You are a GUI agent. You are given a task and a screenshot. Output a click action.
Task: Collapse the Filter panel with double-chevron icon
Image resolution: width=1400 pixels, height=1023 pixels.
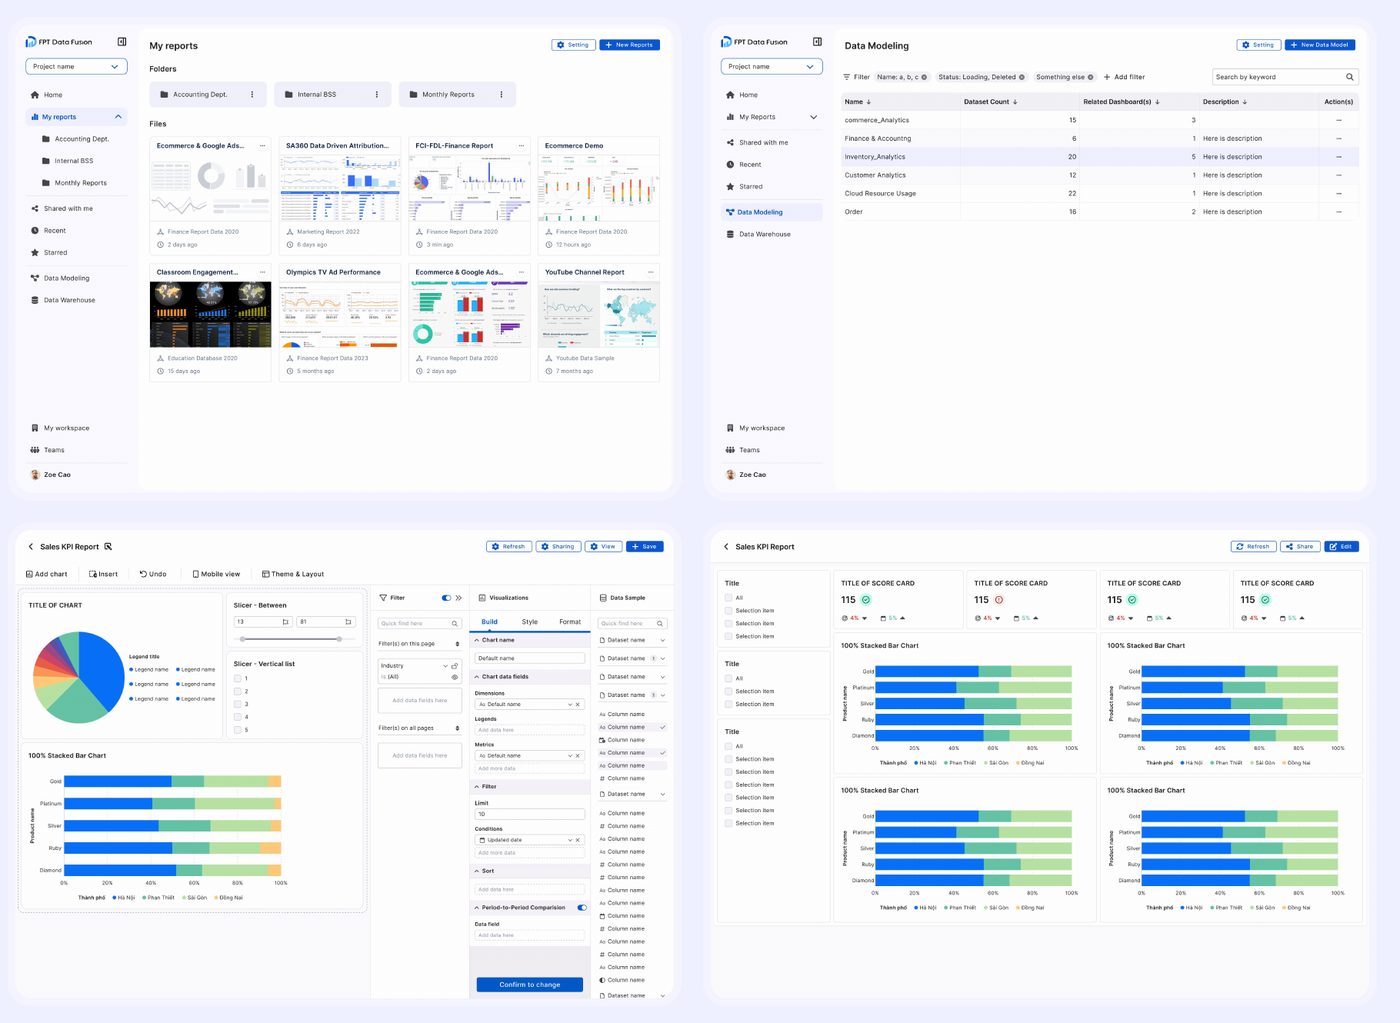(459, 598)
